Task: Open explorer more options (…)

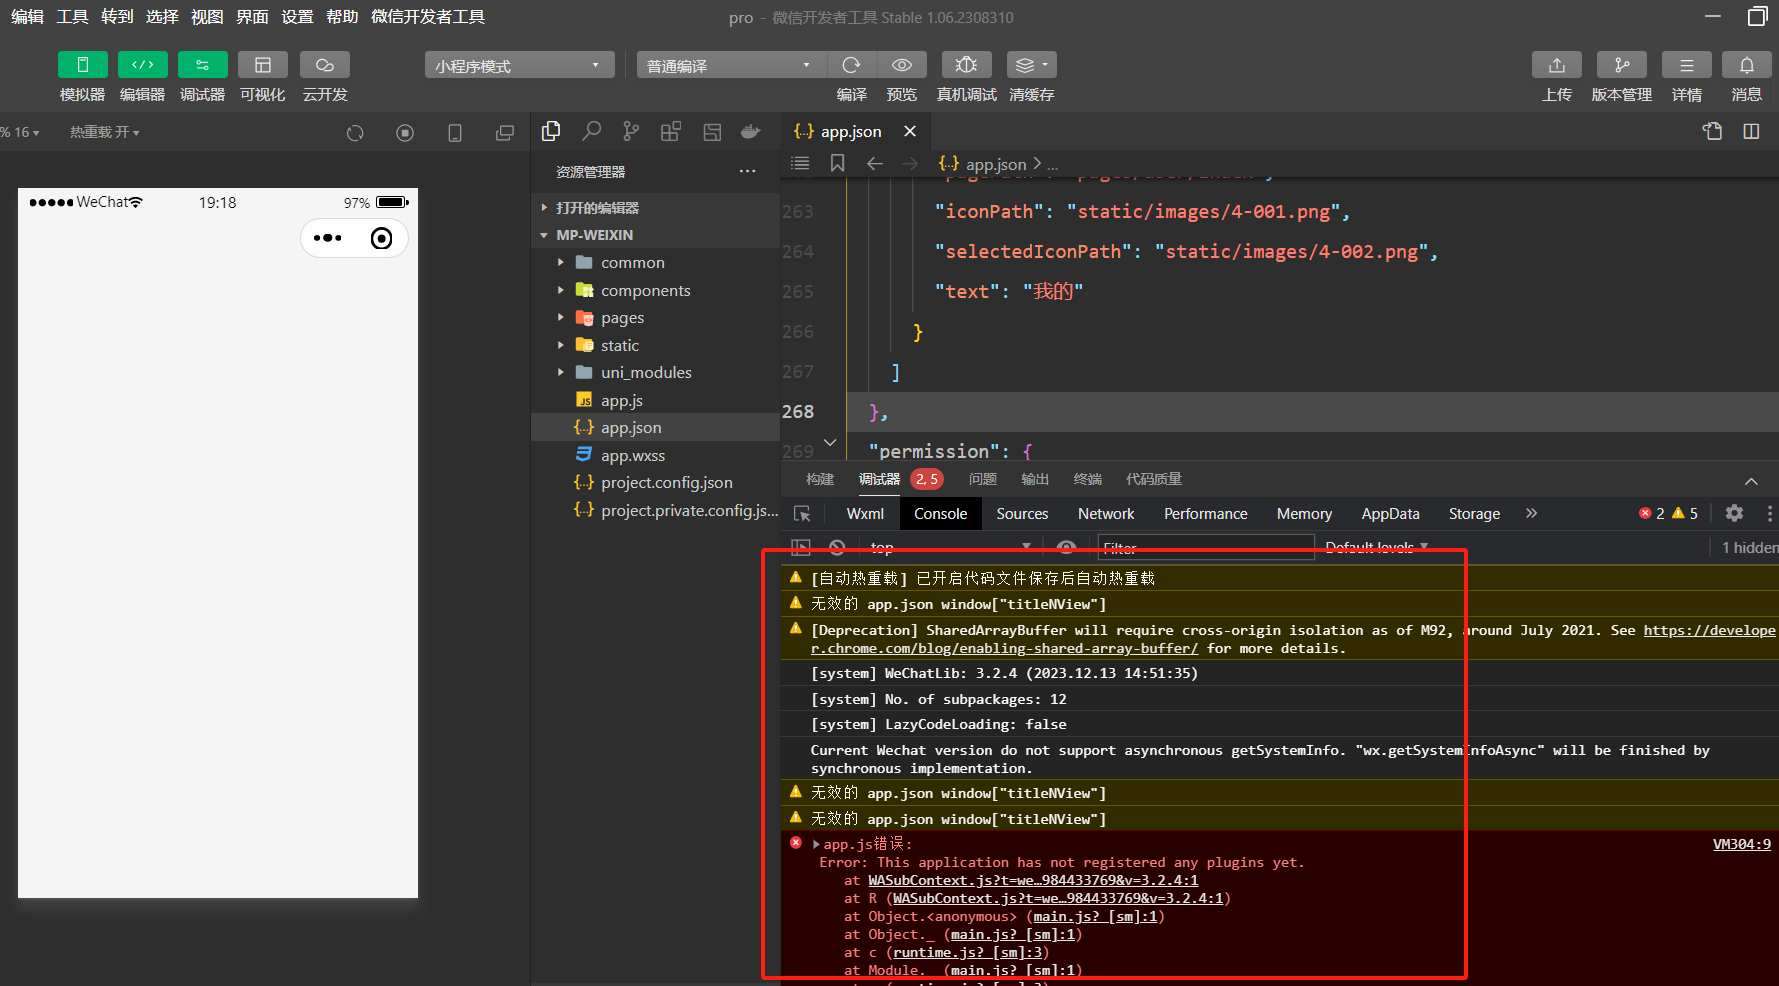Action: pyautogui.click(x=747, y=171)
